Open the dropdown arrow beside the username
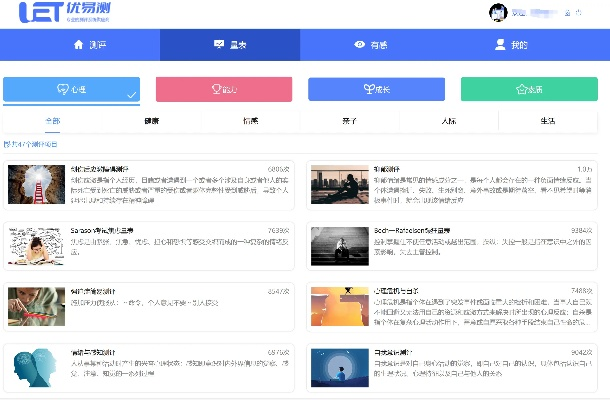Screen dimensions: 610x400 click(577, 13)
